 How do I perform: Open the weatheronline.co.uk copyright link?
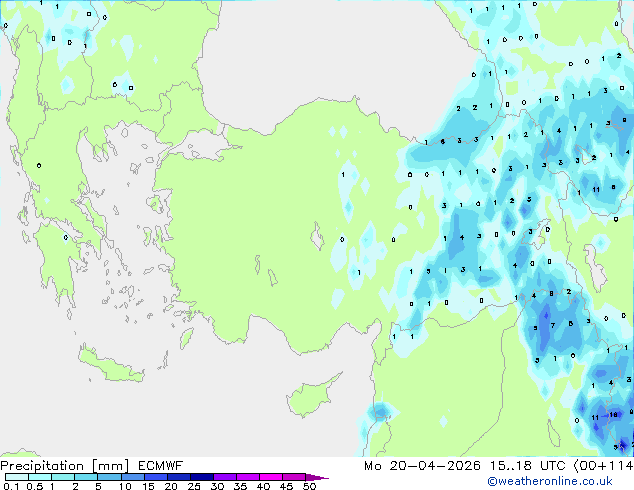pos(550,481)
